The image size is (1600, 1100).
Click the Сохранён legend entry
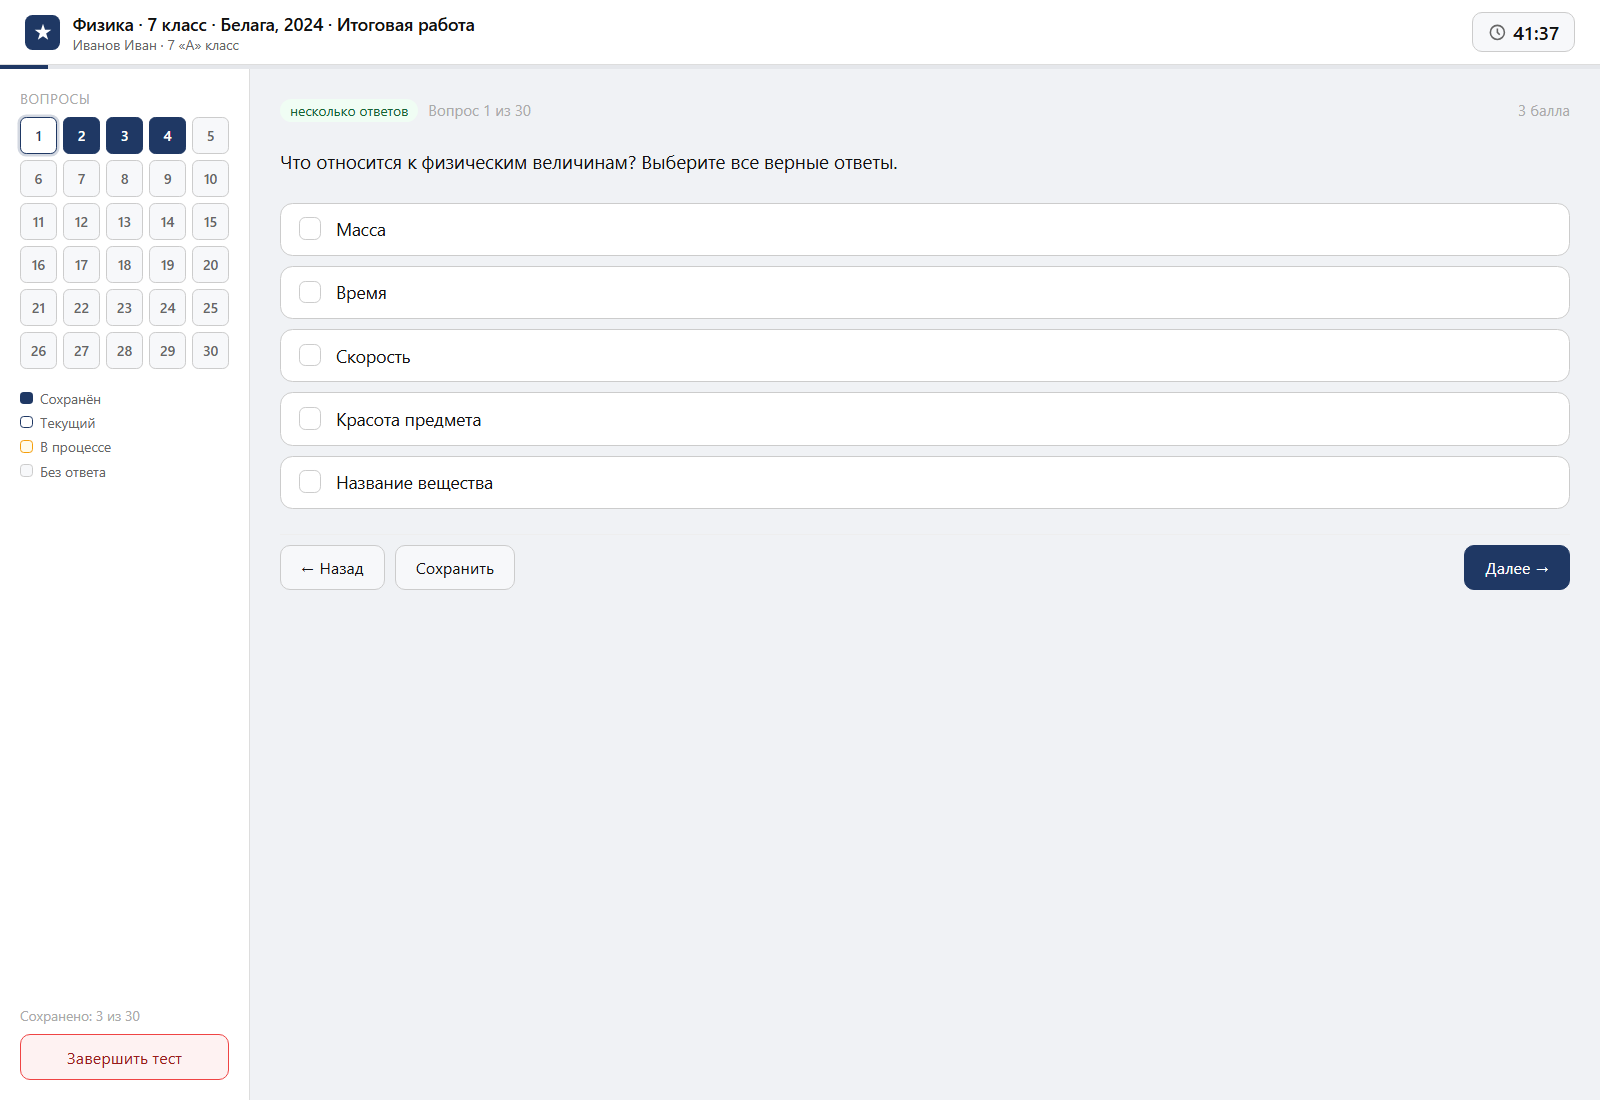pyautogui.click(x=60, y=399)
